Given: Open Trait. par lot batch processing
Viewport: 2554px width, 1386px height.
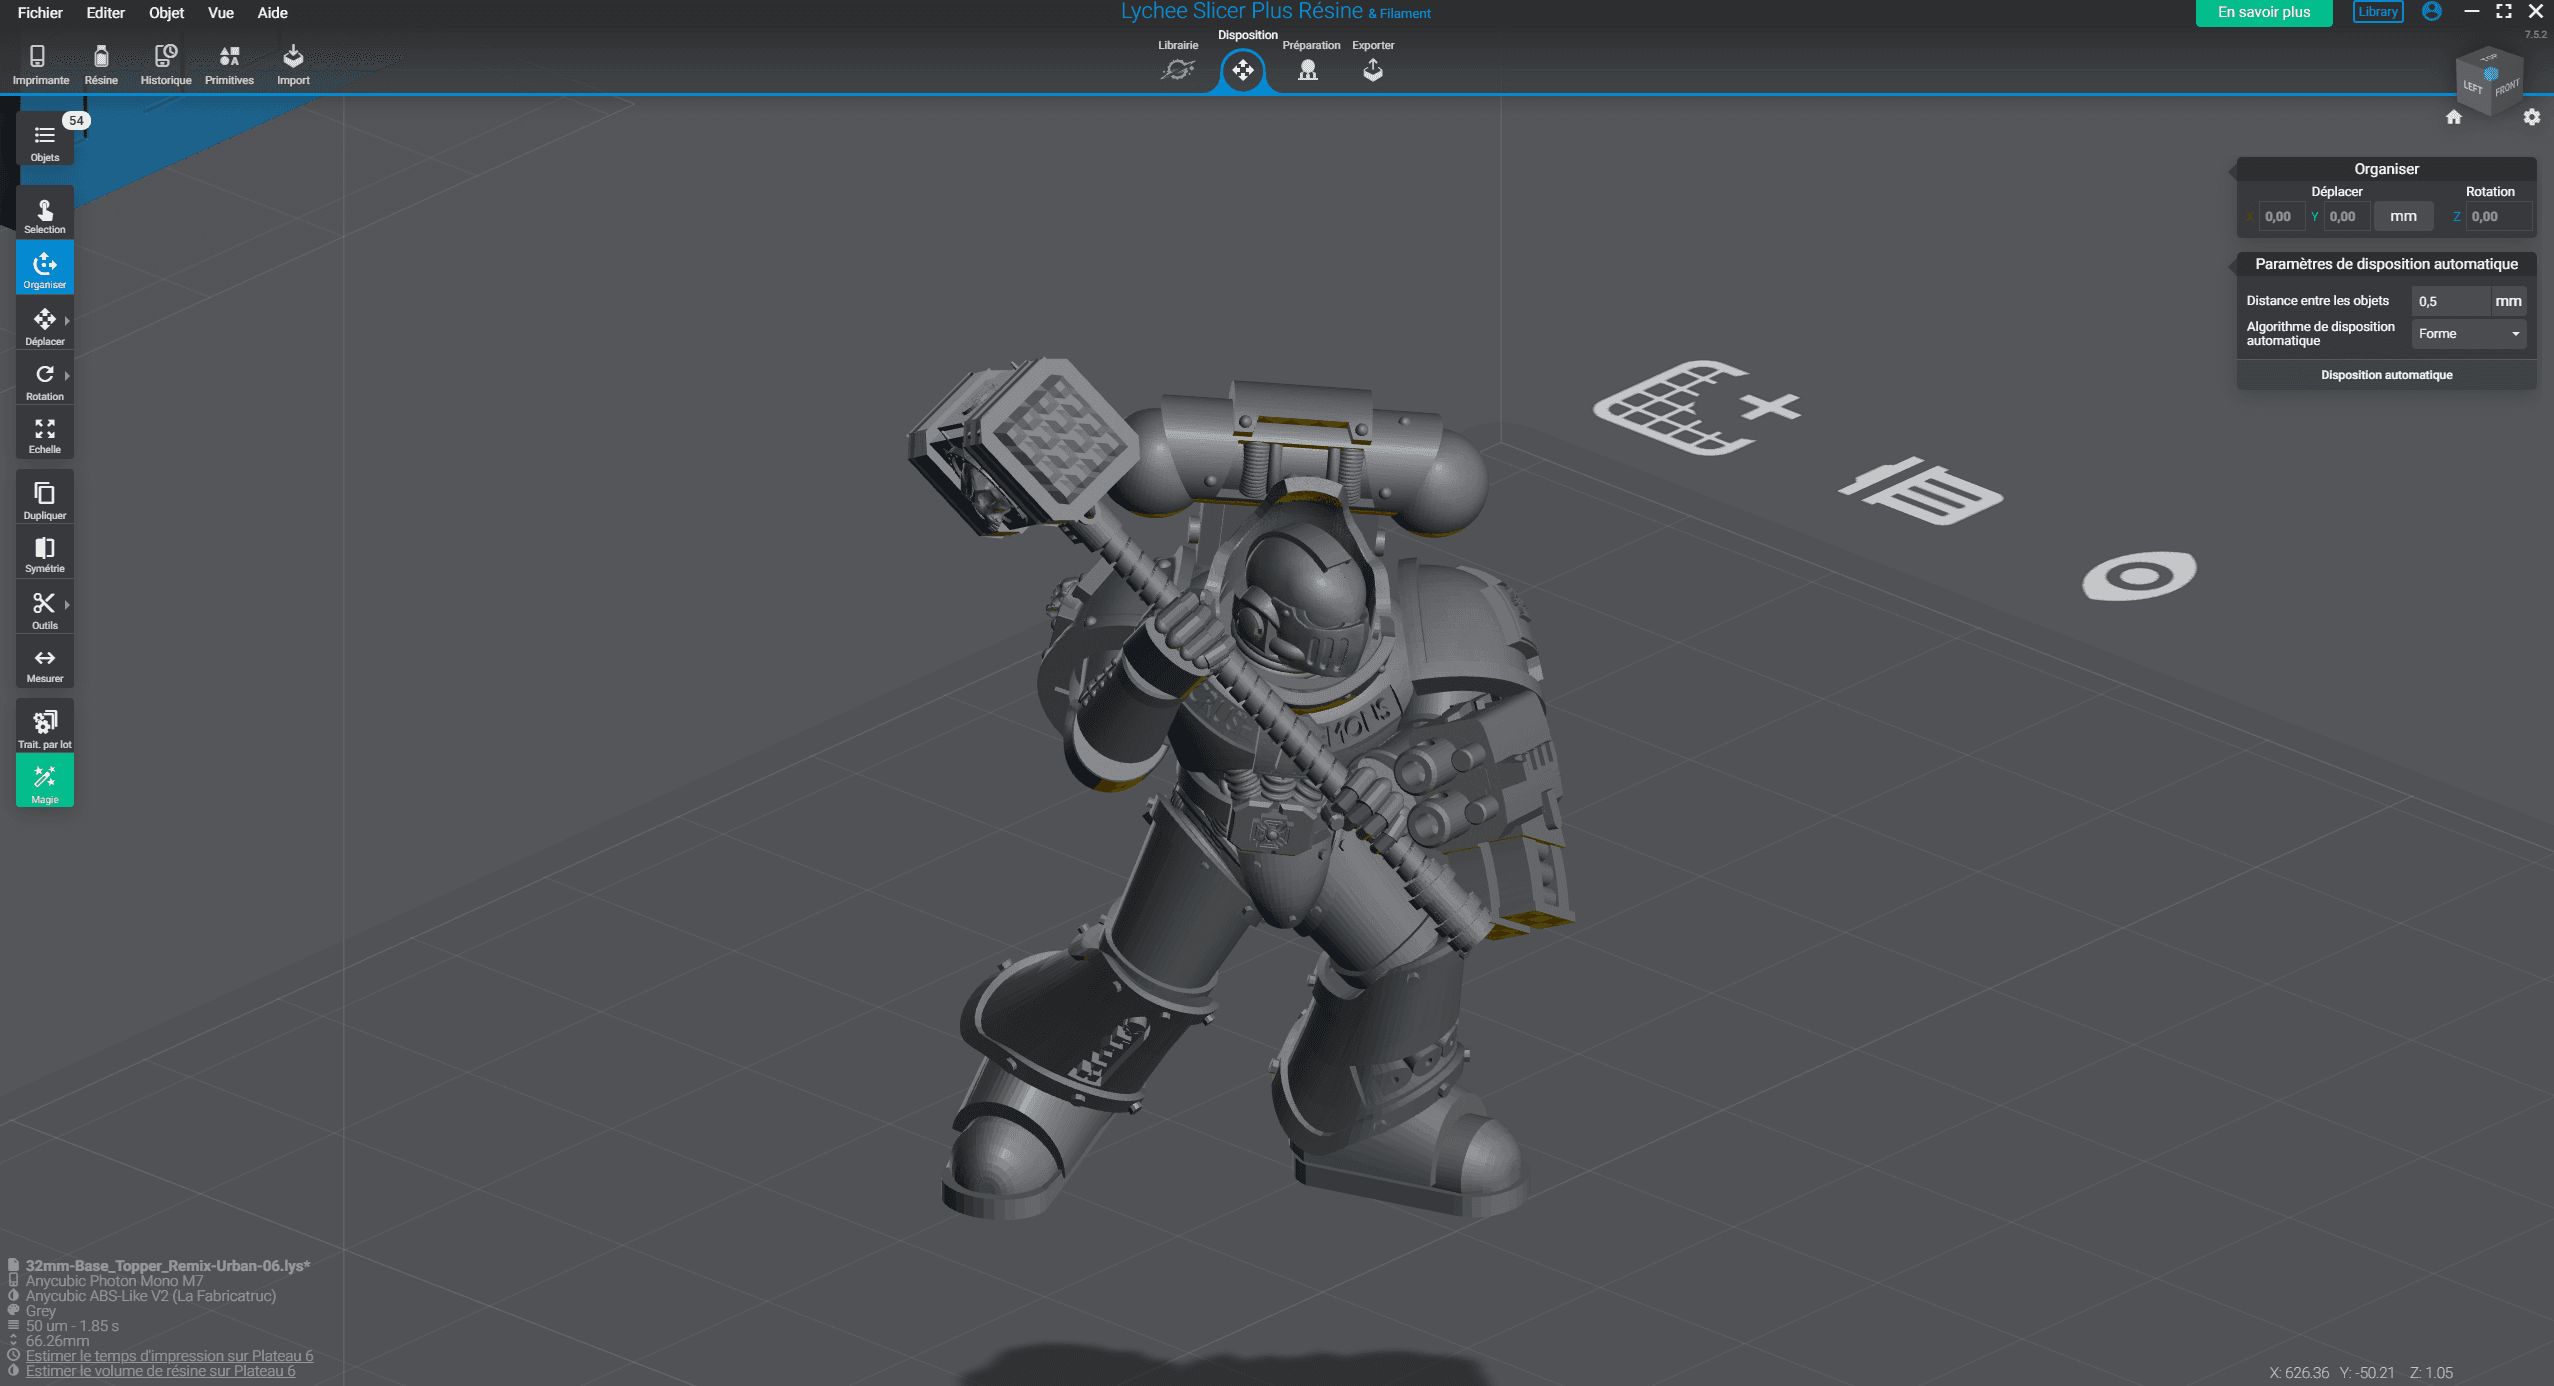Looking at the screenshot, I should coord(44,727).
